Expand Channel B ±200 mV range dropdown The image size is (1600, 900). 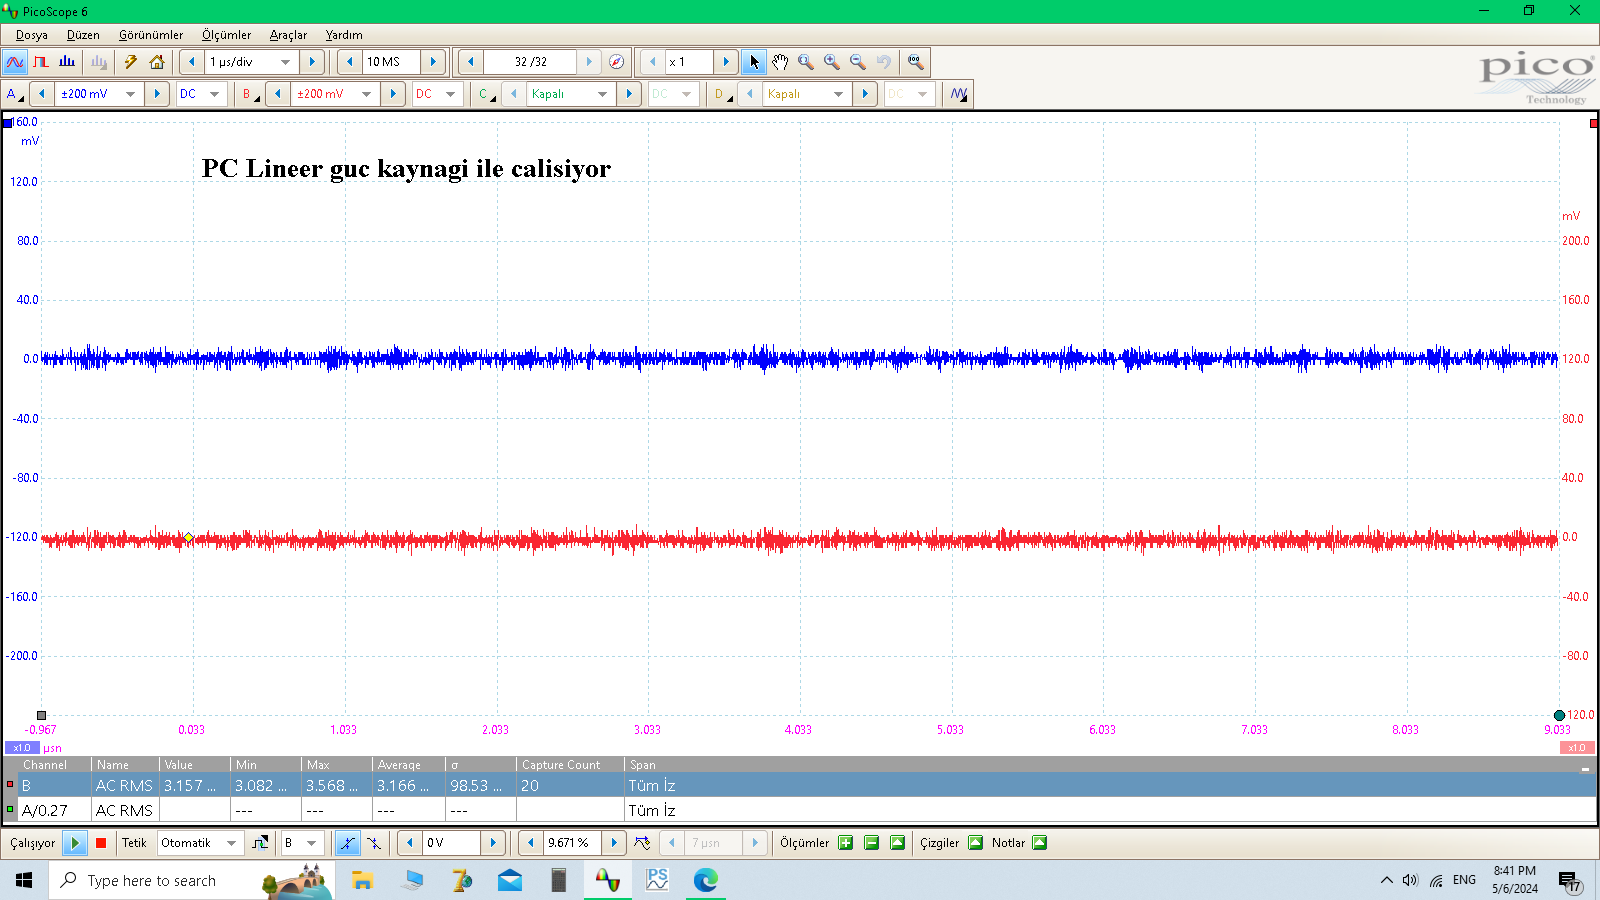coord(366,94)
